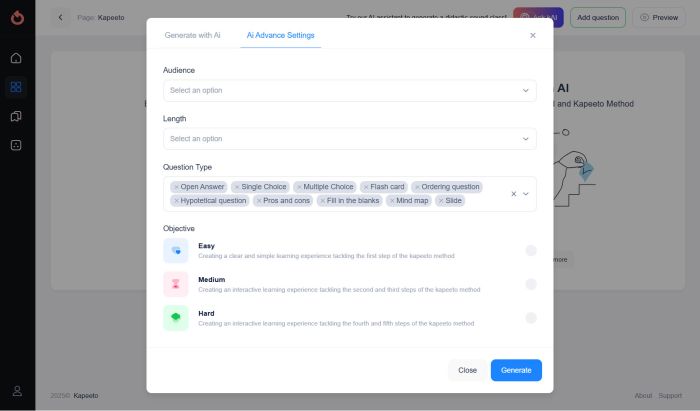Viewport: 700px width, 411px height.
Task: Remove the Mind map tag
Action: coord(392,201)
